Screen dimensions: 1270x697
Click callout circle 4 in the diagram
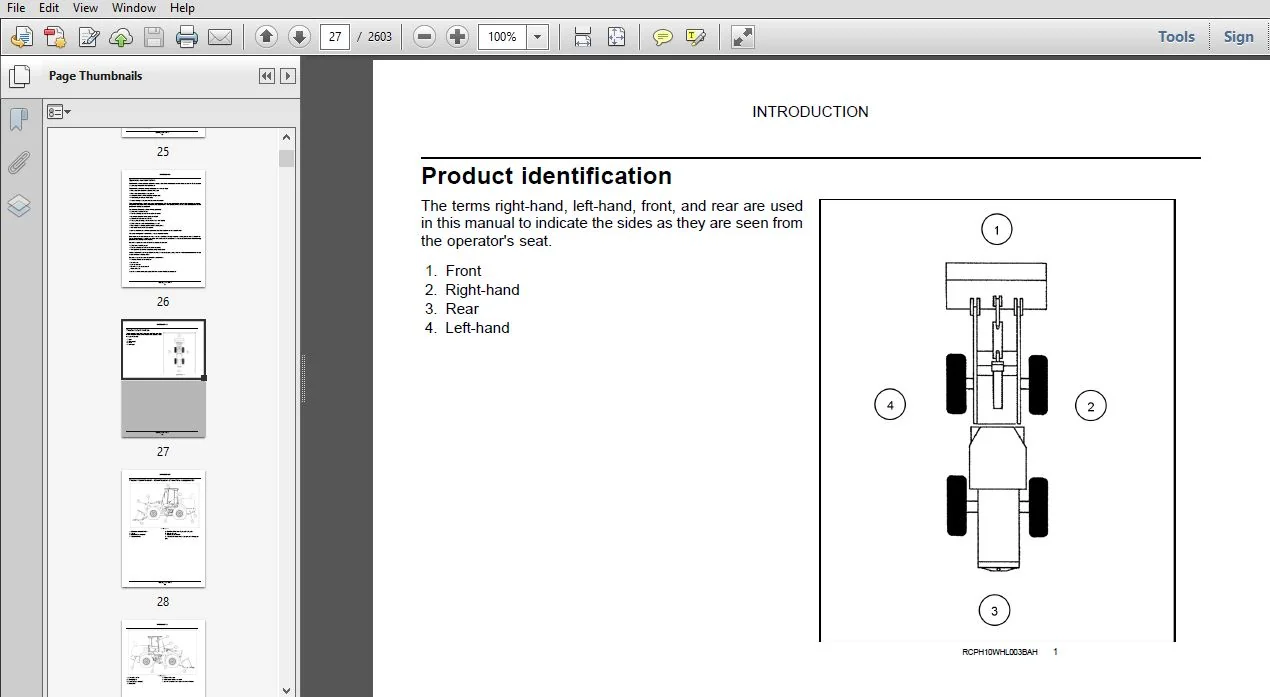[890, 405]
